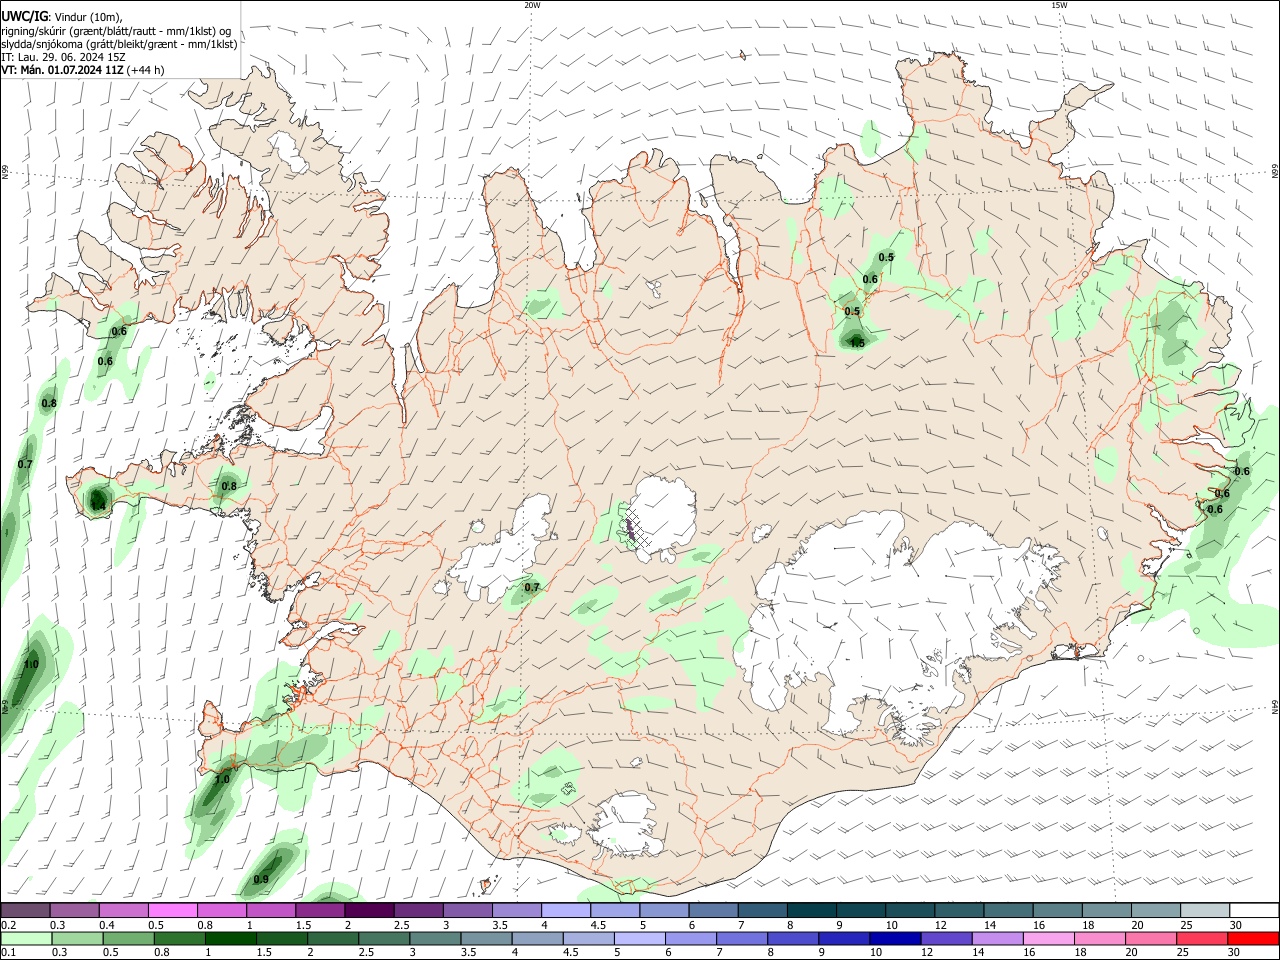Click the 15W longitude label
Image resolution: width=1280 pixels, height=960 pixels.
click(1059, 5)
